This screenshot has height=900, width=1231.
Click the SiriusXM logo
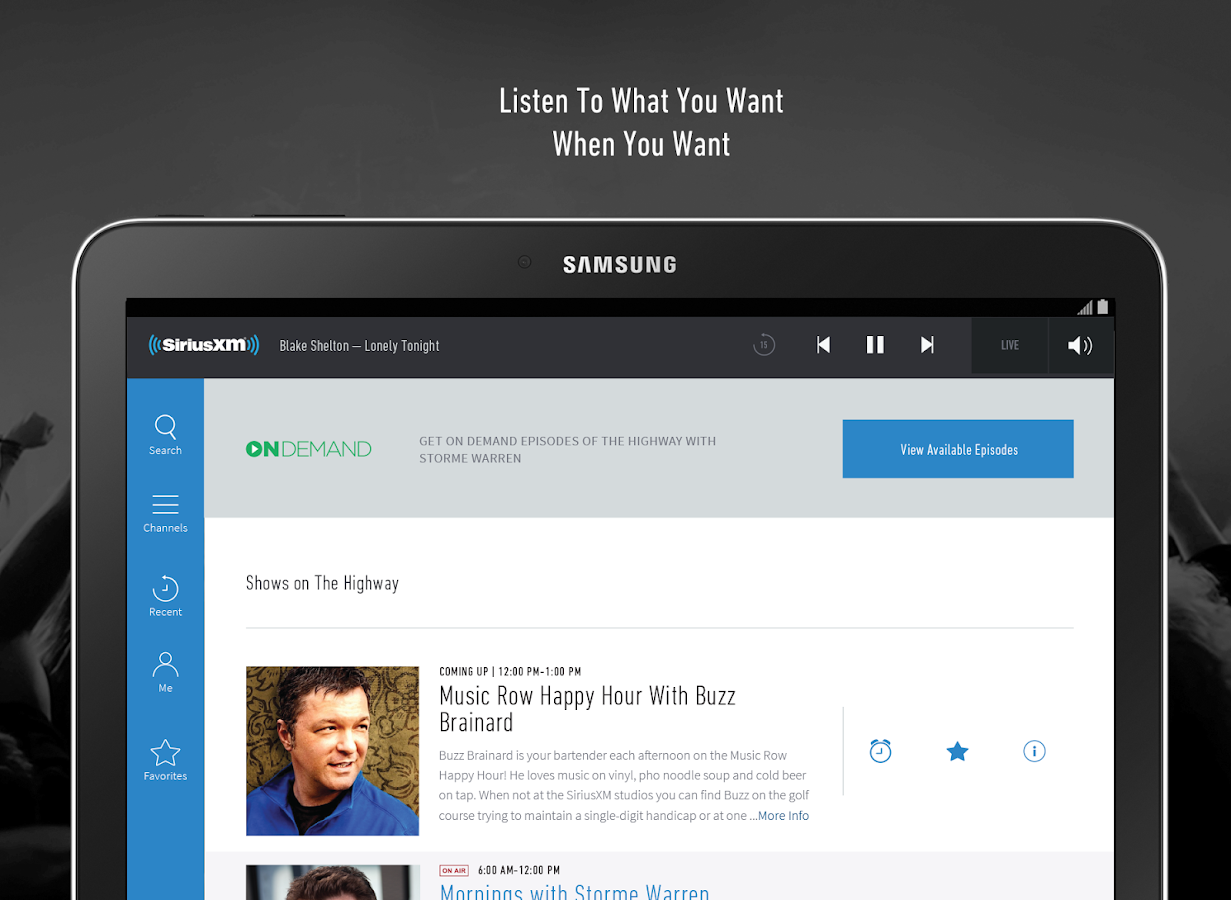[x=204, y=345]
